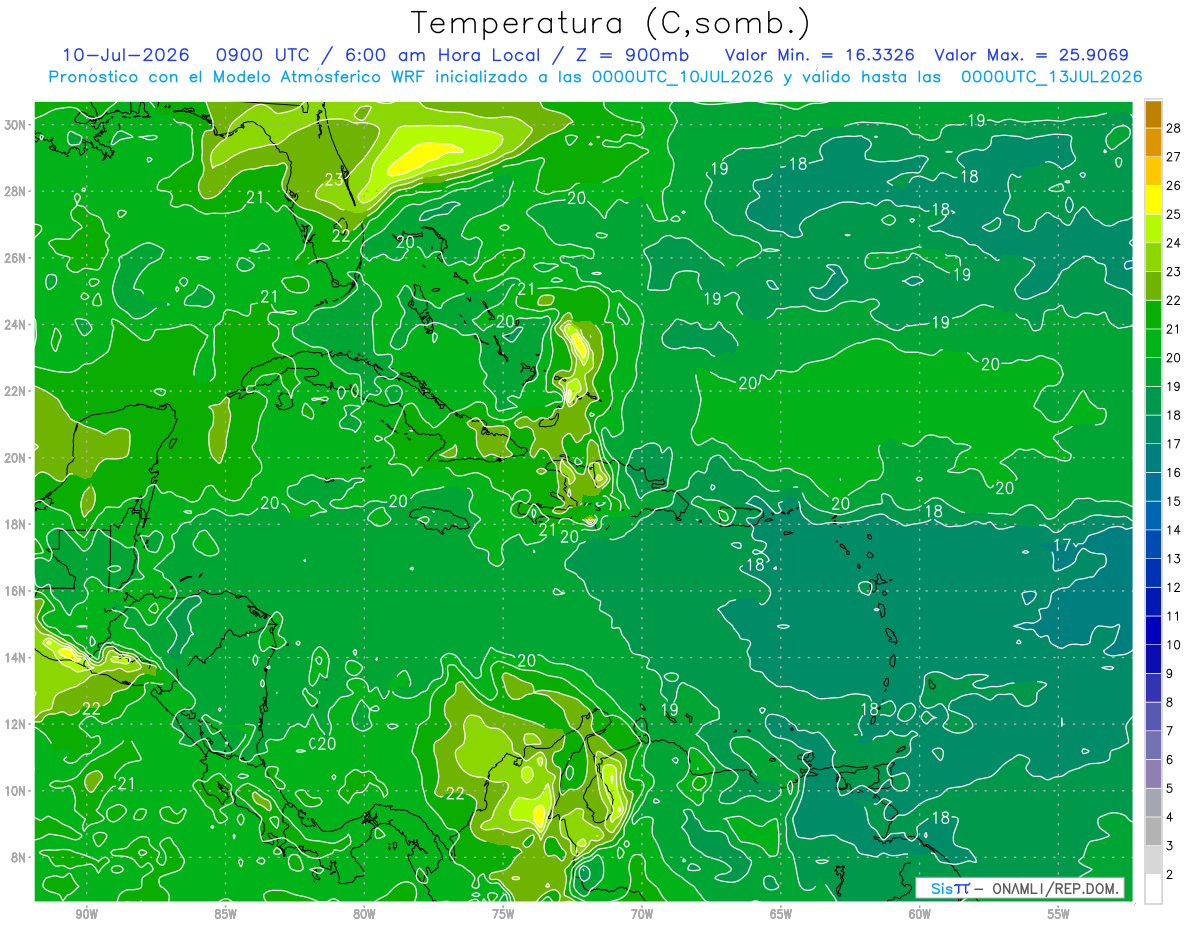Click the '20N' latitude axis label
The height and width of the screenshot is (927, 1200).
coord(17,458)
